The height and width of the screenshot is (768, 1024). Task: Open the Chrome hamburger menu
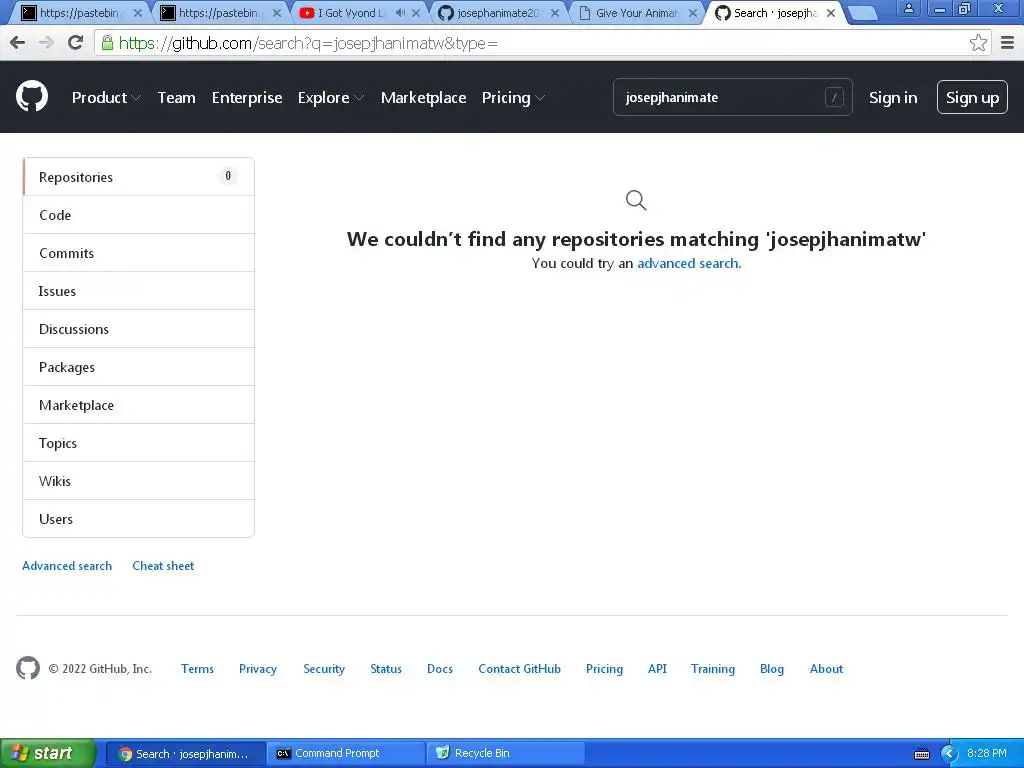pyautogui.click(x=1007, y=43)
